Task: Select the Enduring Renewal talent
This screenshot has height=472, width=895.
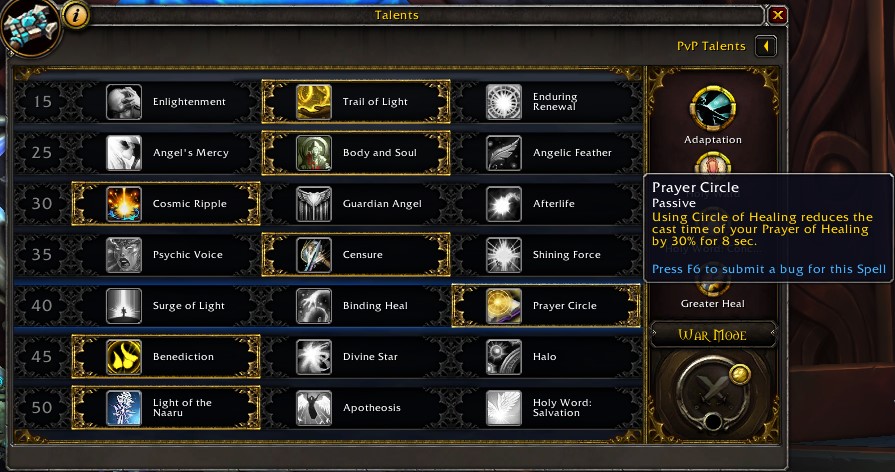Action: 546,102
